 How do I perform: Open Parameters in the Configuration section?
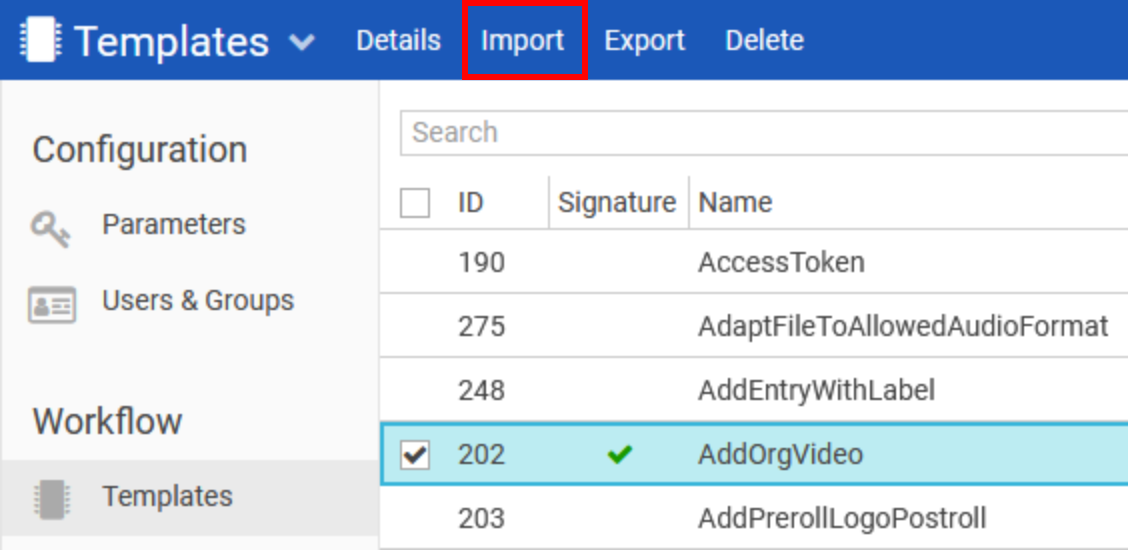click(173, 225)
